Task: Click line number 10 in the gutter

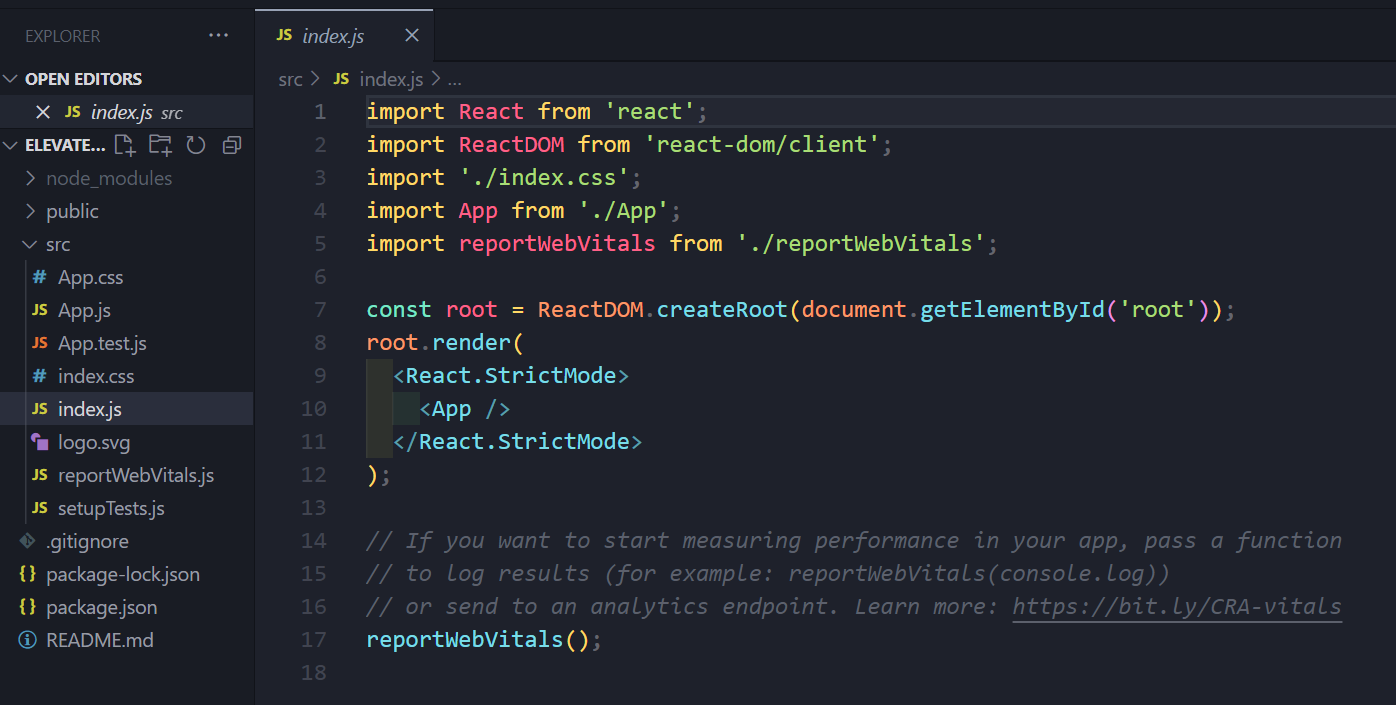Action: click(x=313, y=409)
